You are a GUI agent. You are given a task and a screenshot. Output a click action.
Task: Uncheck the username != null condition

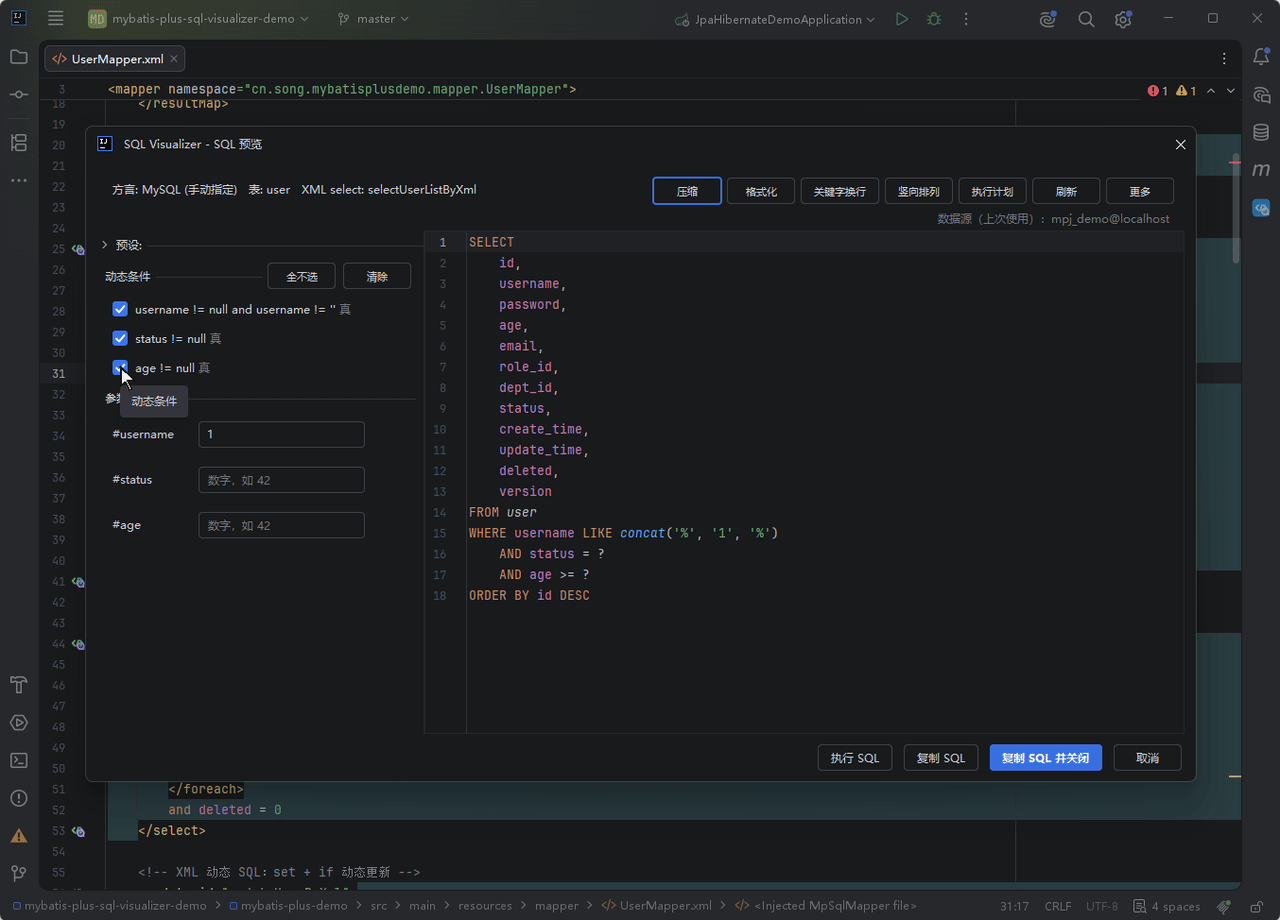coord(120,309)
